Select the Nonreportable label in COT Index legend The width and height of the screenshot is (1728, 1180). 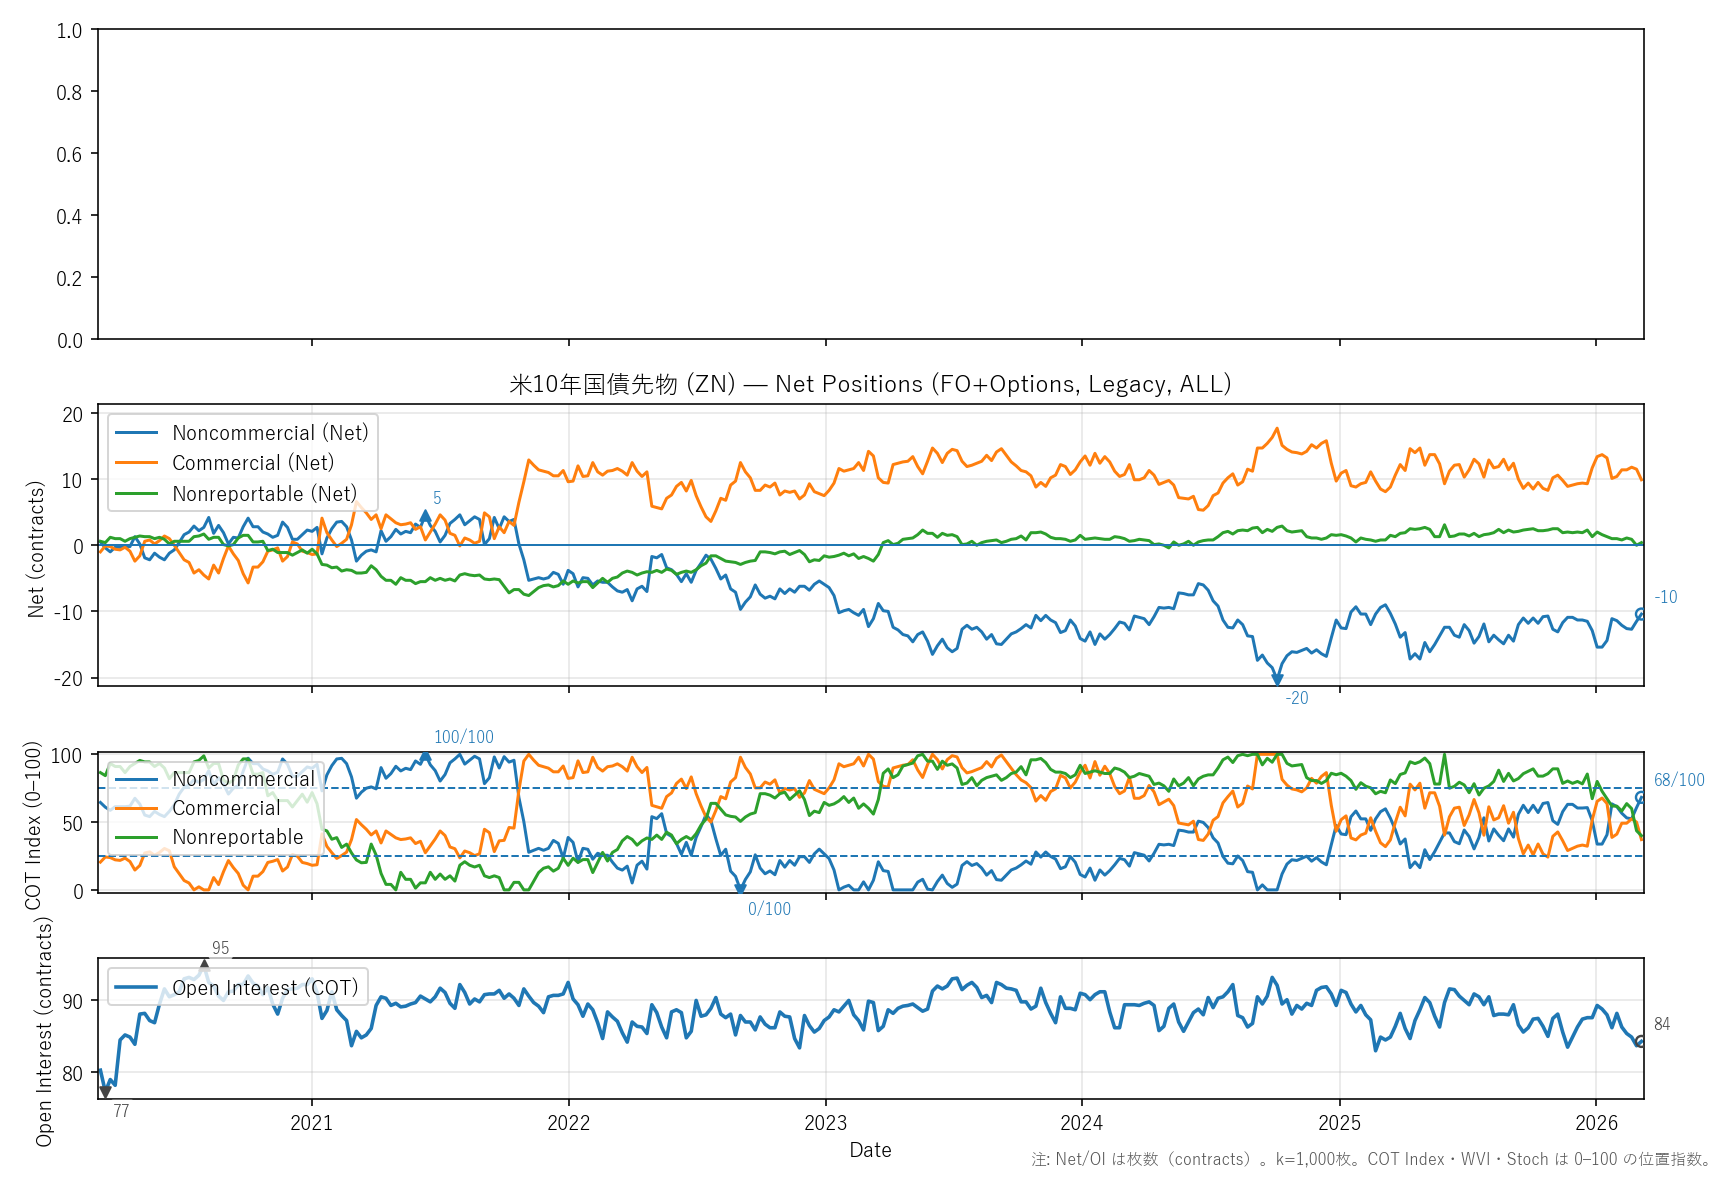pyautogui.click(x=237, y=837)
